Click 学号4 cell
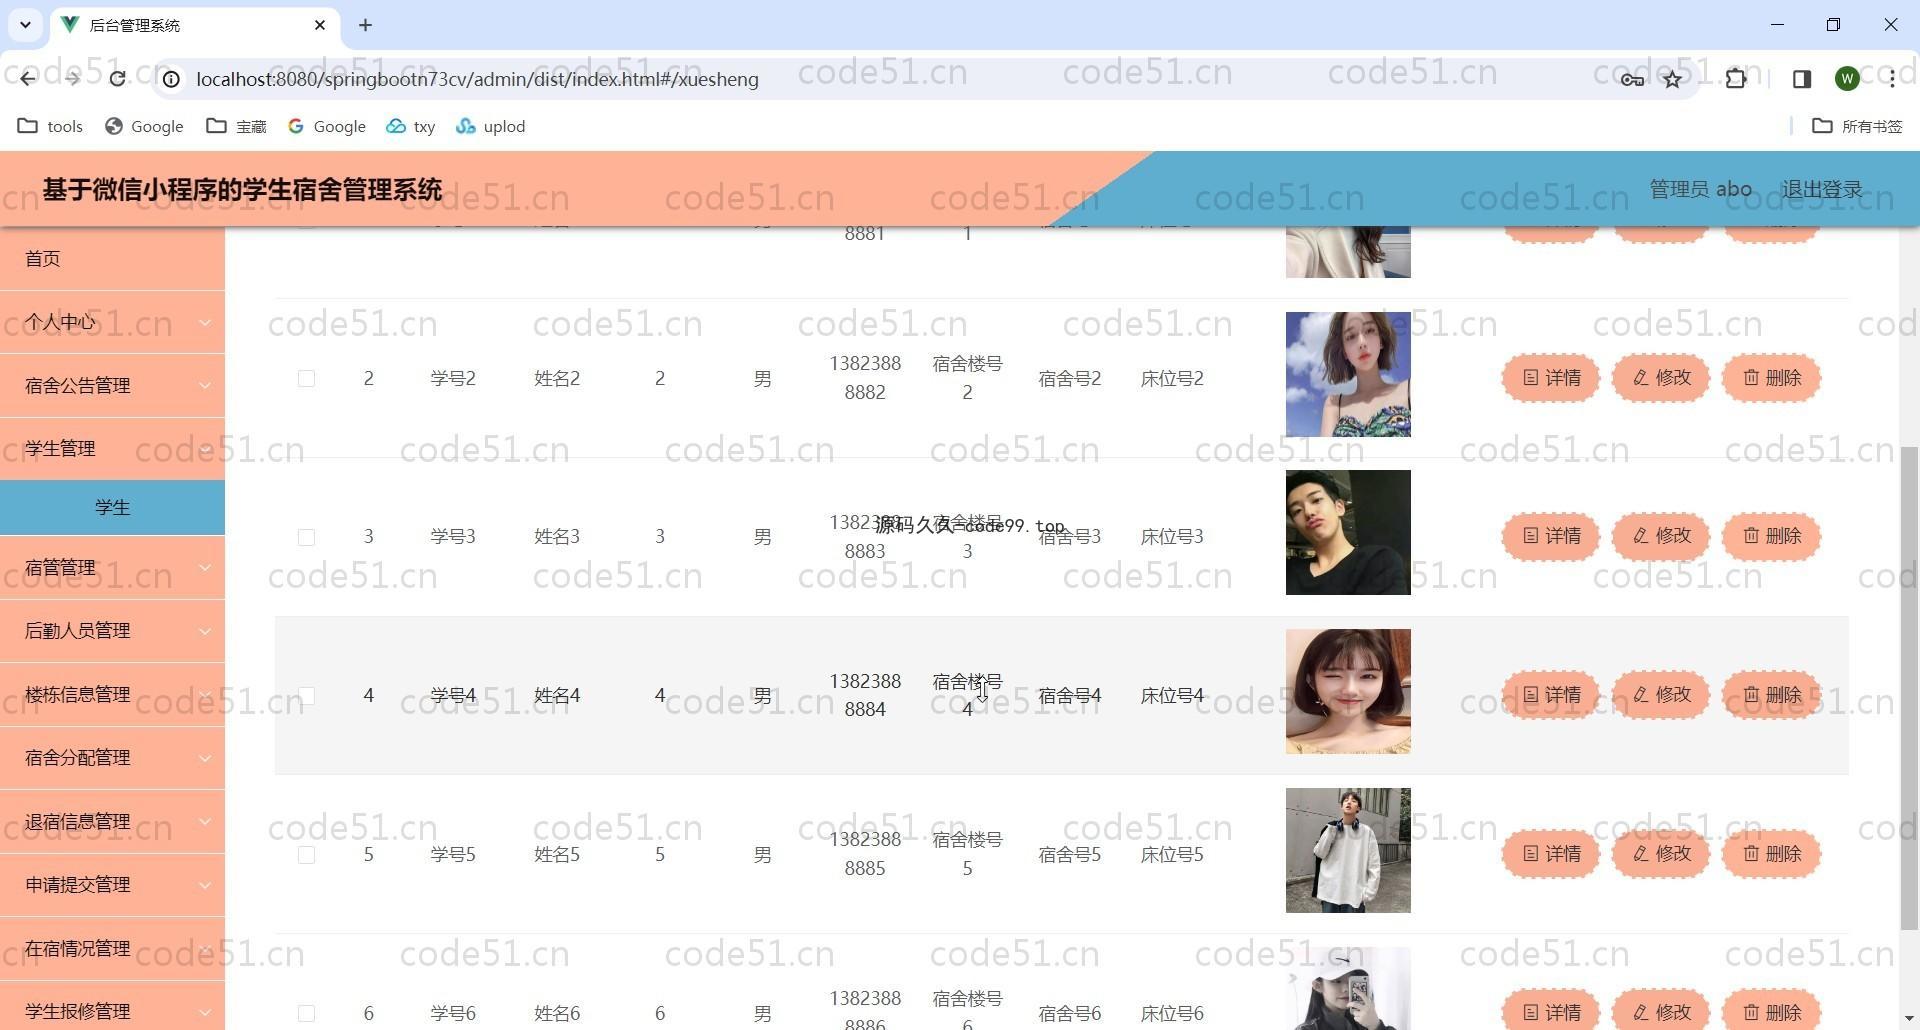1920x1030 pixels. point(453,695)
